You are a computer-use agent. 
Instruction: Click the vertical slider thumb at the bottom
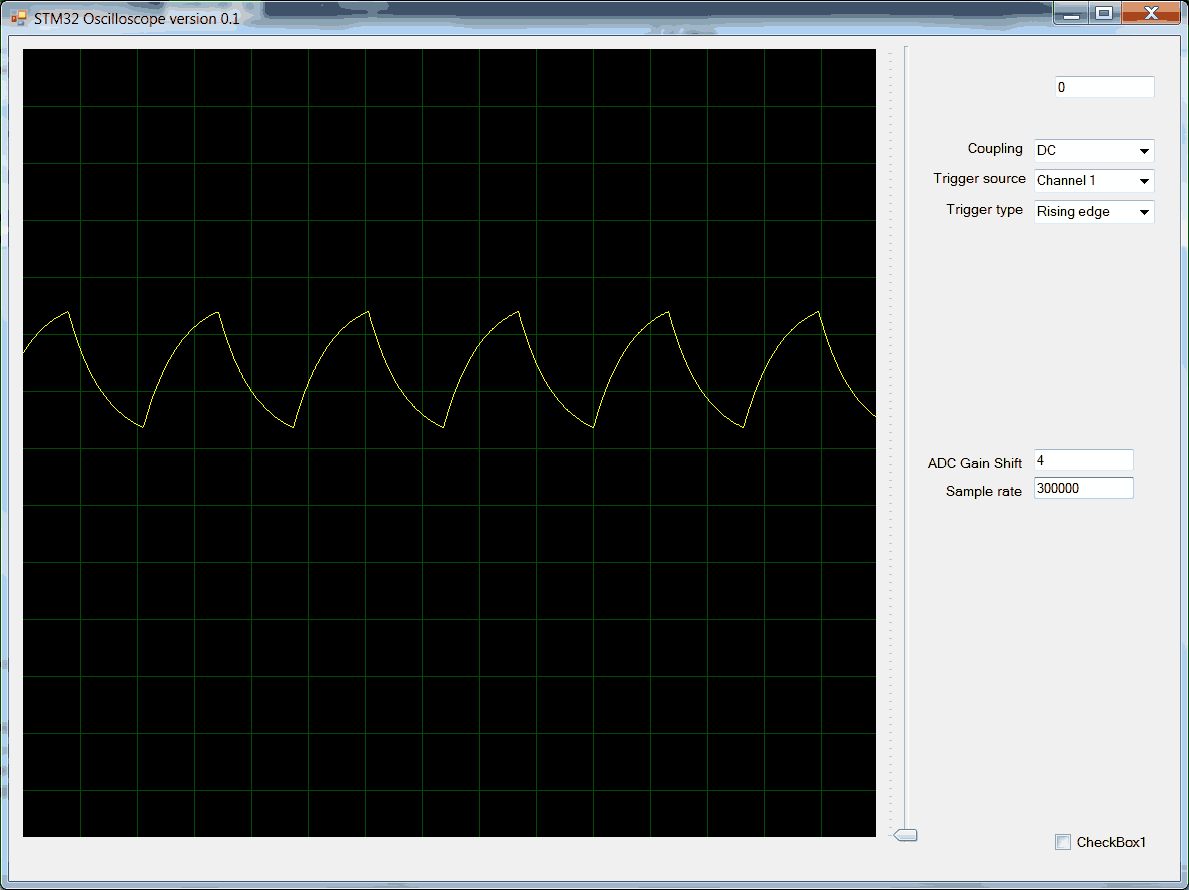(905, 835)
